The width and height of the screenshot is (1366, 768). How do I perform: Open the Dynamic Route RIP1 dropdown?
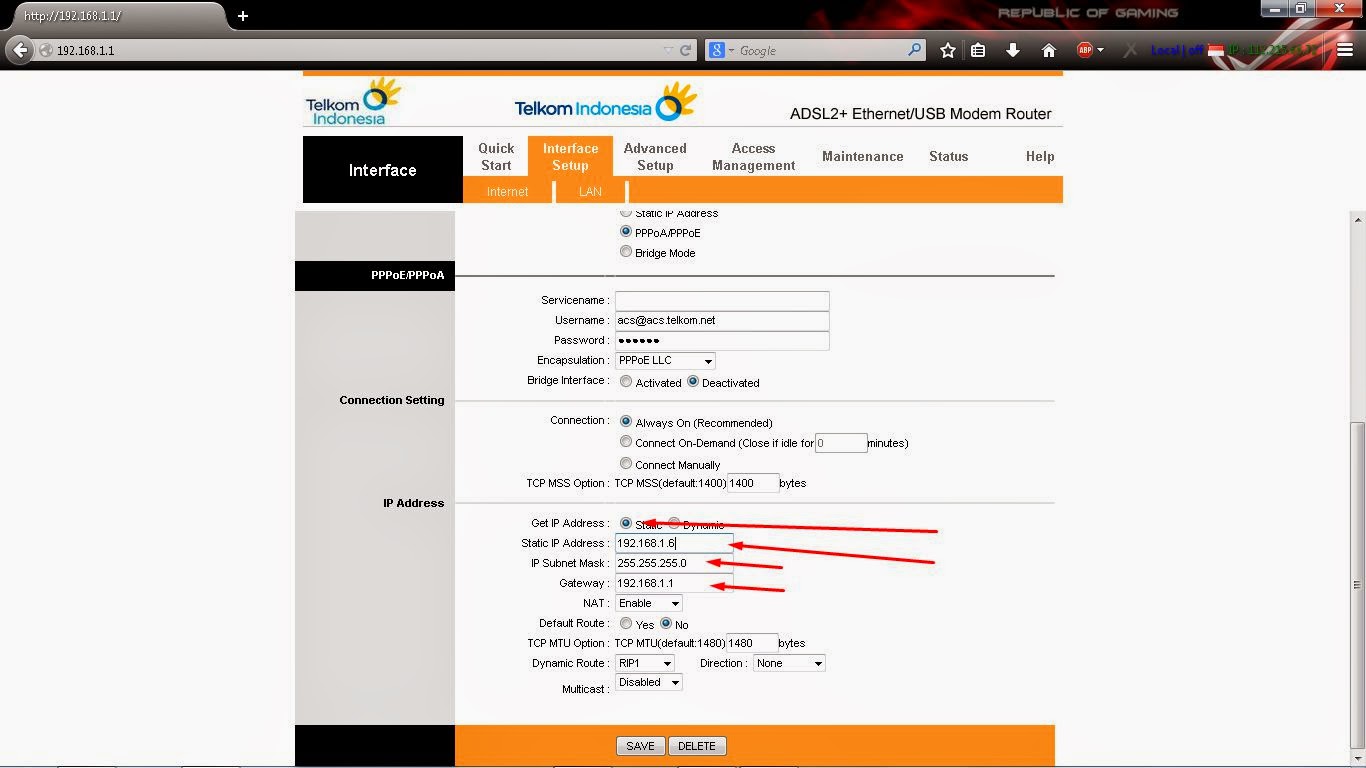[x=645, y=663]
